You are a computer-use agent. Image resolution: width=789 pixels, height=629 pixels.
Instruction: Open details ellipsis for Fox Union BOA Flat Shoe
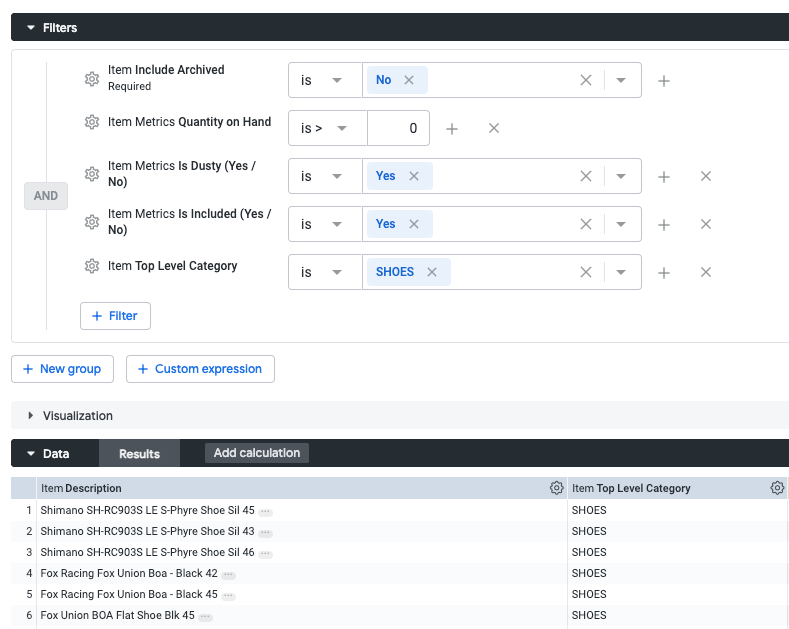pyautogui.click(x=205, y=617)
